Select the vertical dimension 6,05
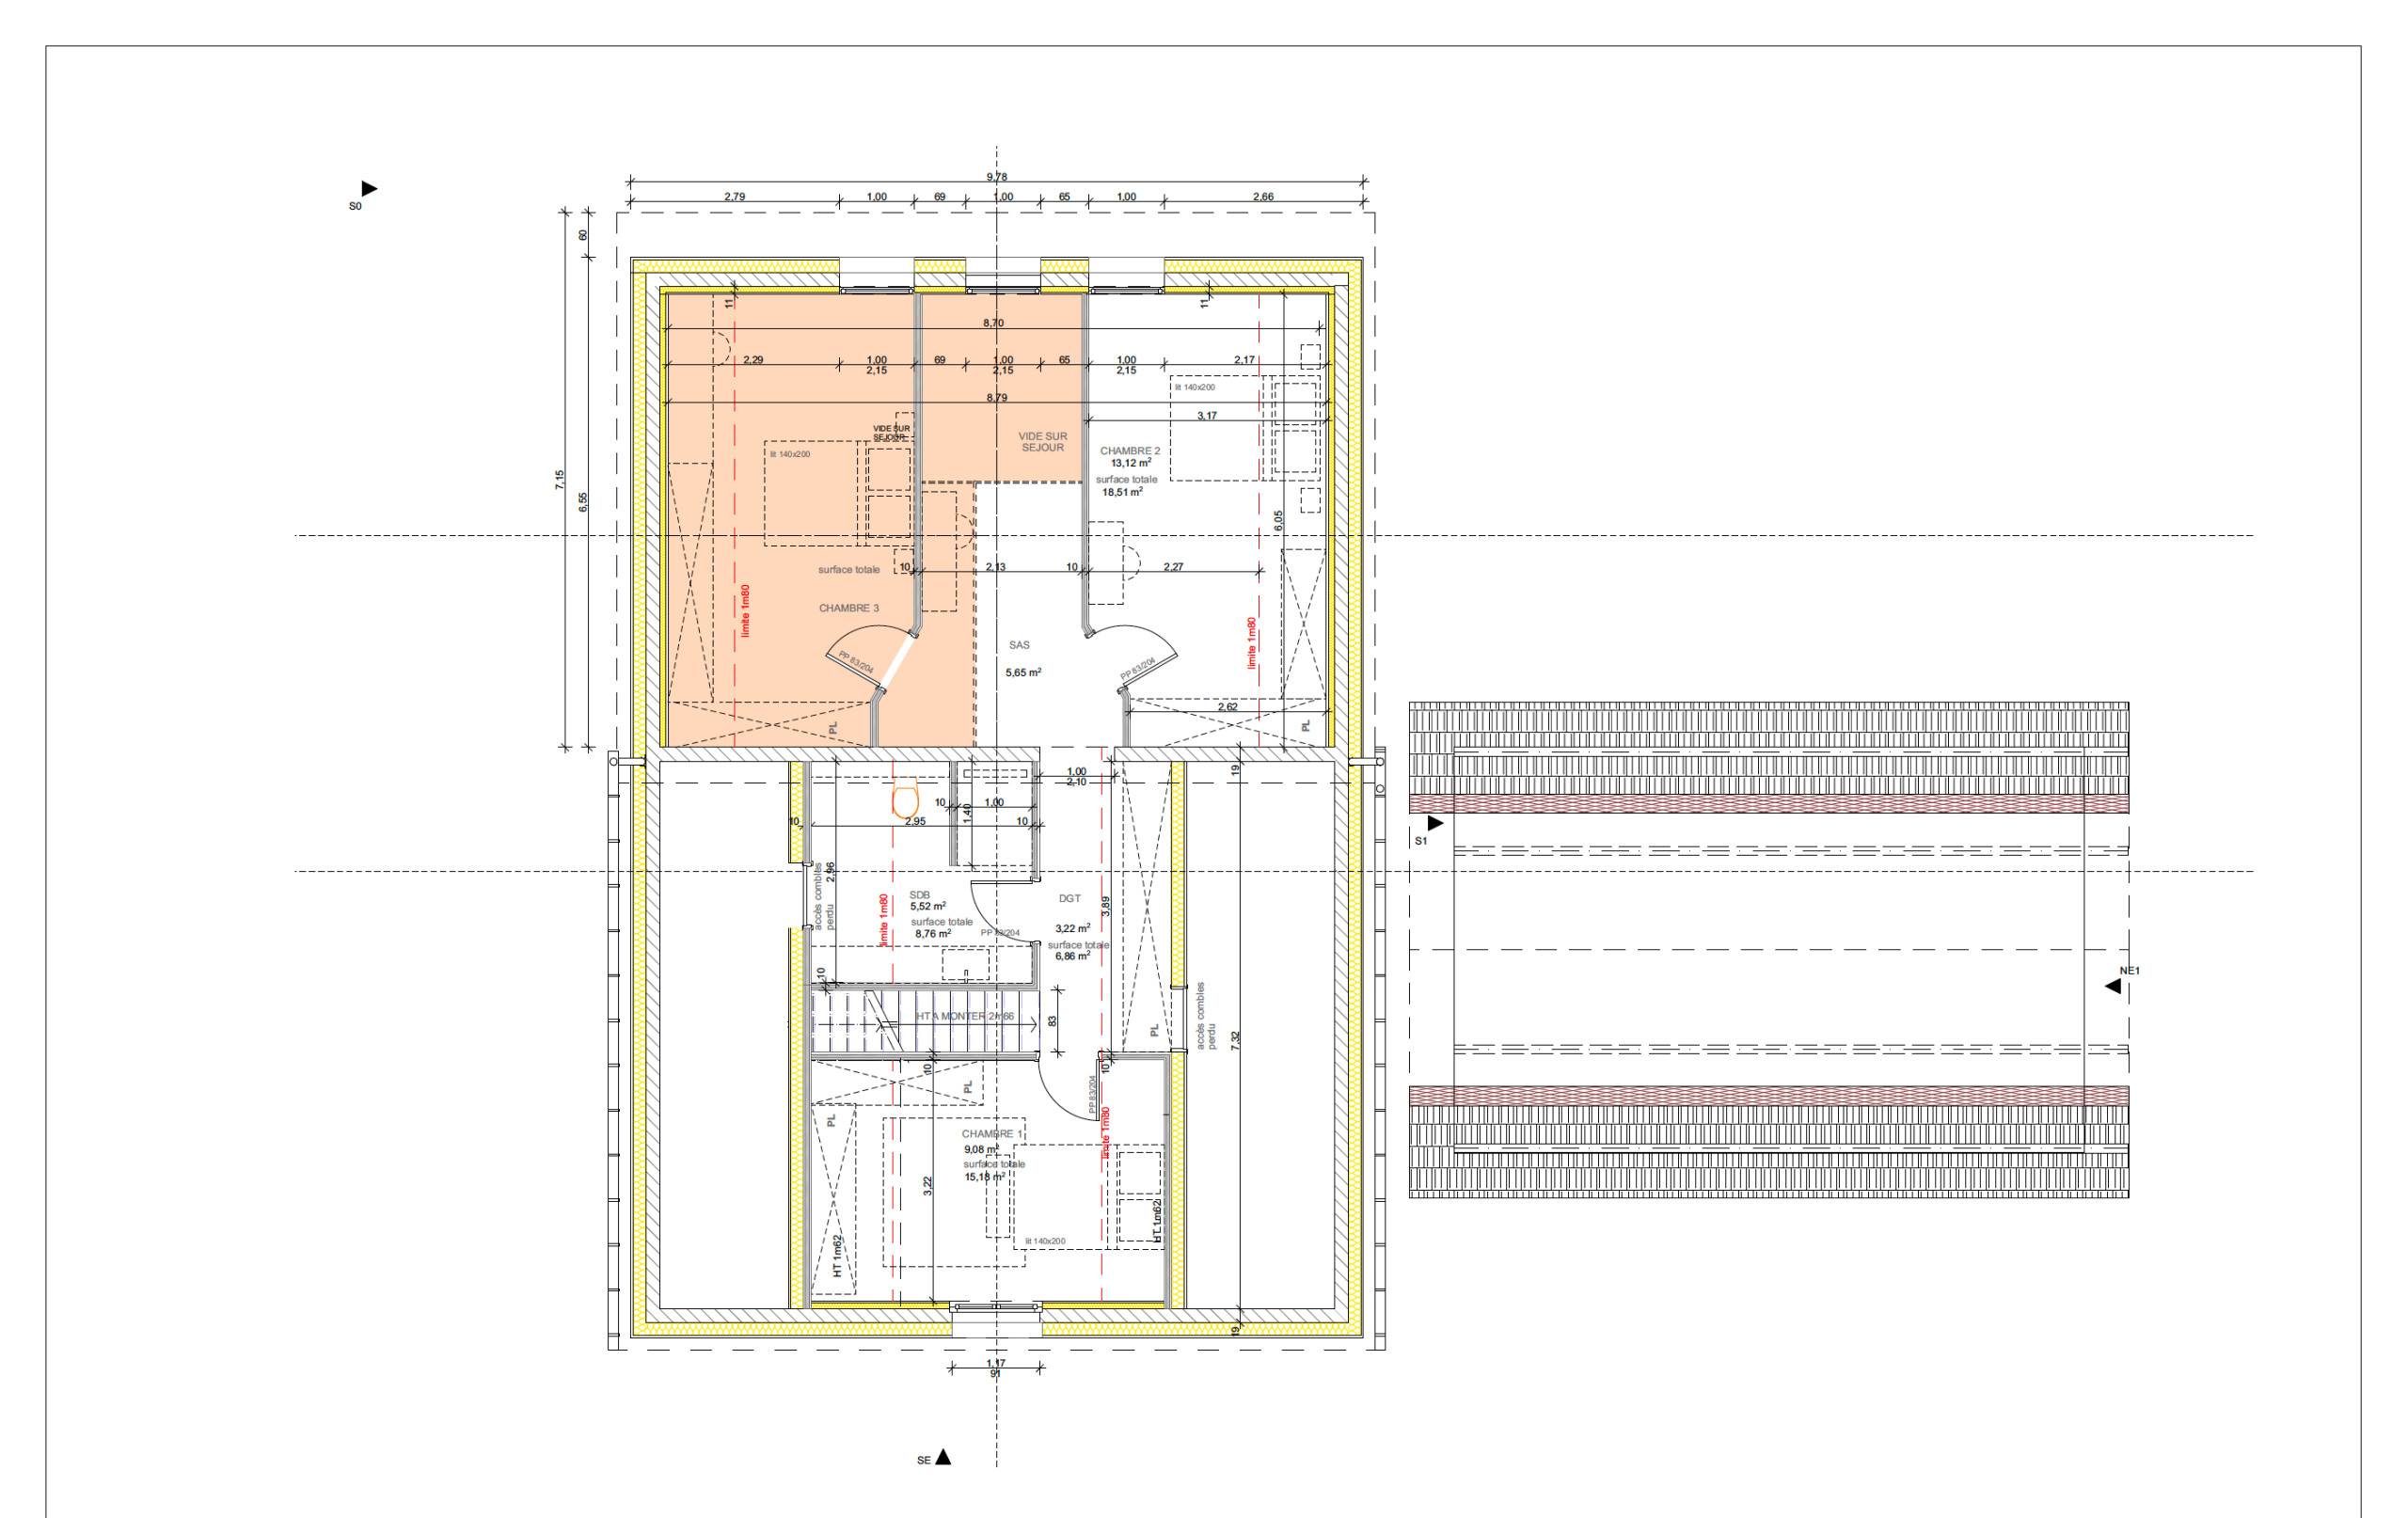This screenshot has width=2408, height=1518. (1278, 520)
